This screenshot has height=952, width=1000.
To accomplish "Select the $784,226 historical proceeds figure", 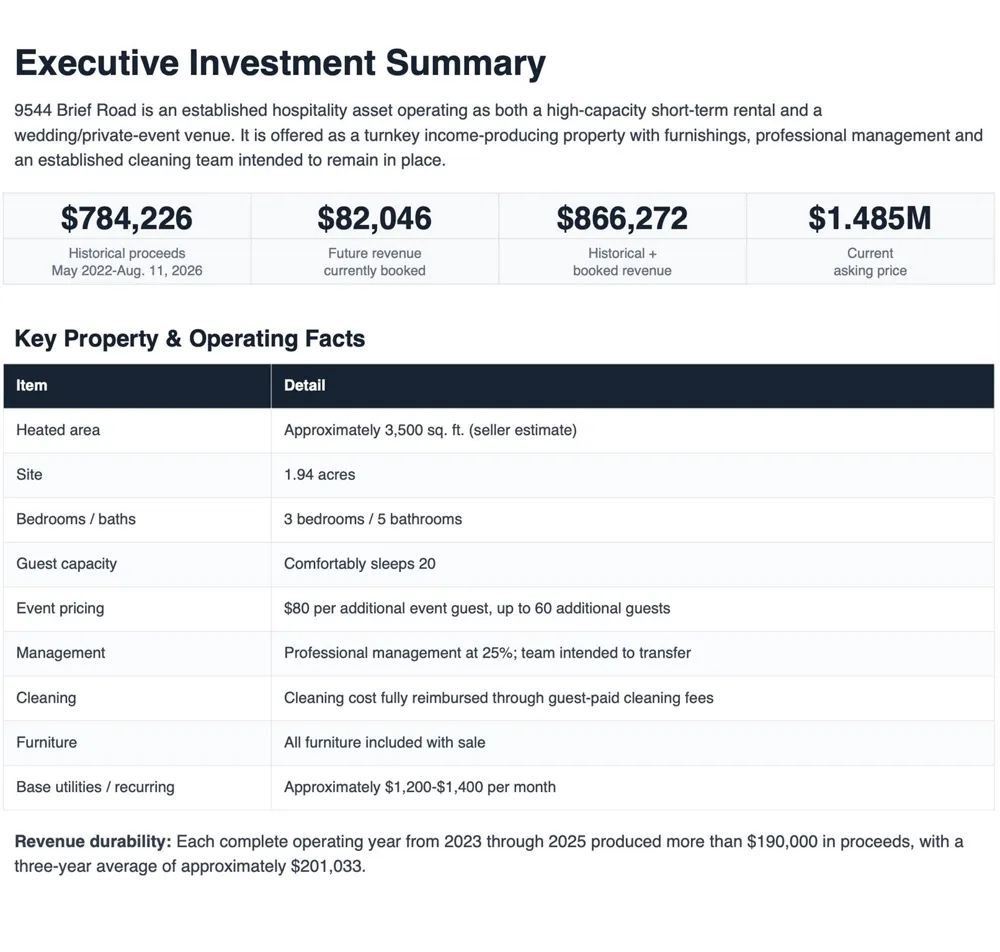I will pos(127,218).
